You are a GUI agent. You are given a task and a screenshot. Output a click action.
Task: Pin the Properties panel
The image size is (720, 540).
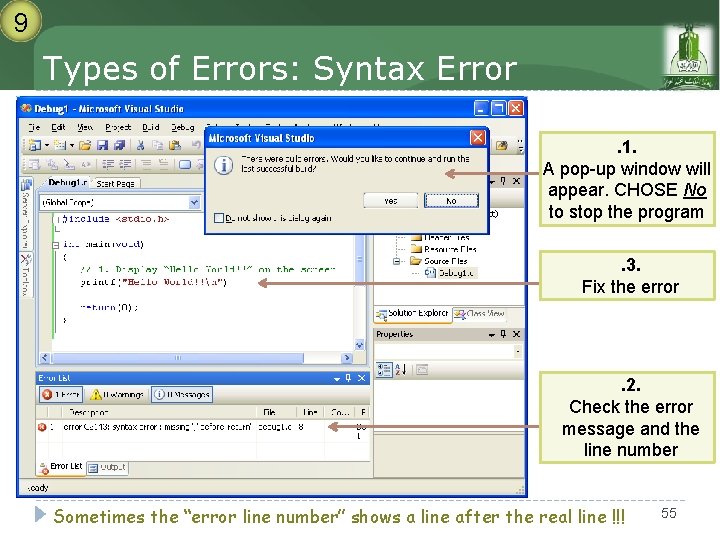click(x=503, y=334)
